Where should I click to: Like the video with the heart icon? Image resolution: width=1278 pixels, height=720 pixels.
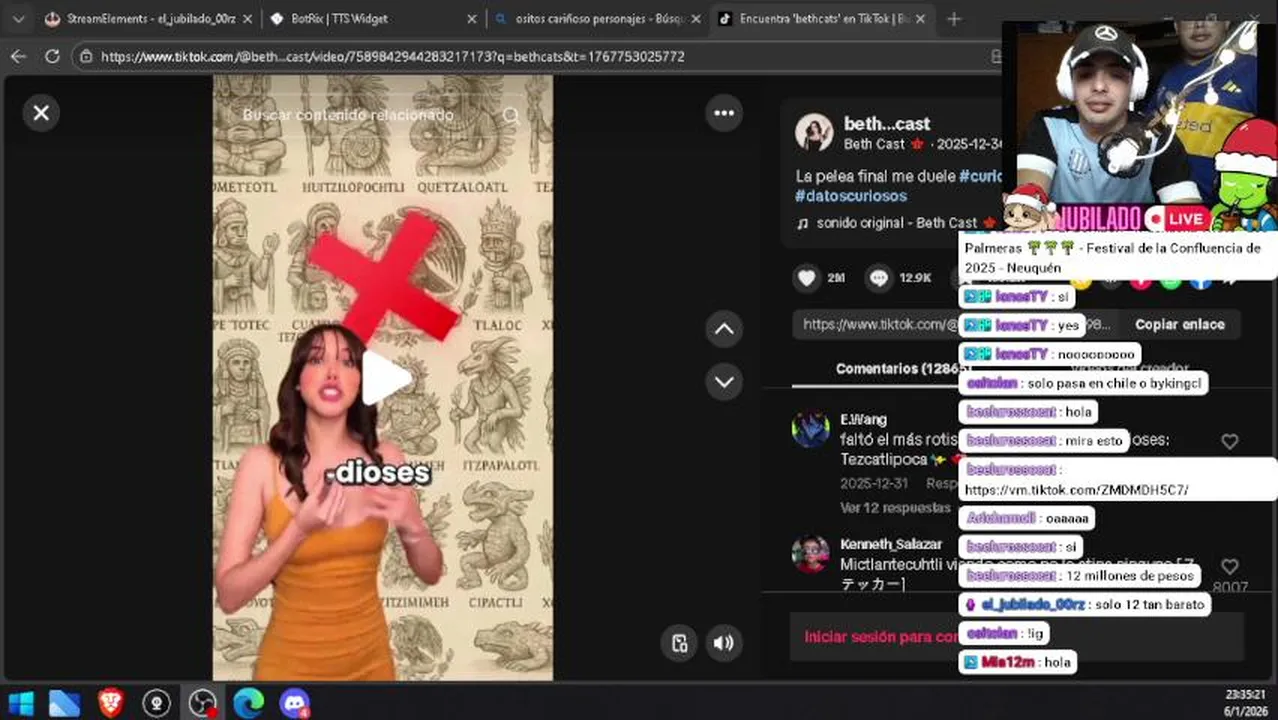tap(806, 278)
